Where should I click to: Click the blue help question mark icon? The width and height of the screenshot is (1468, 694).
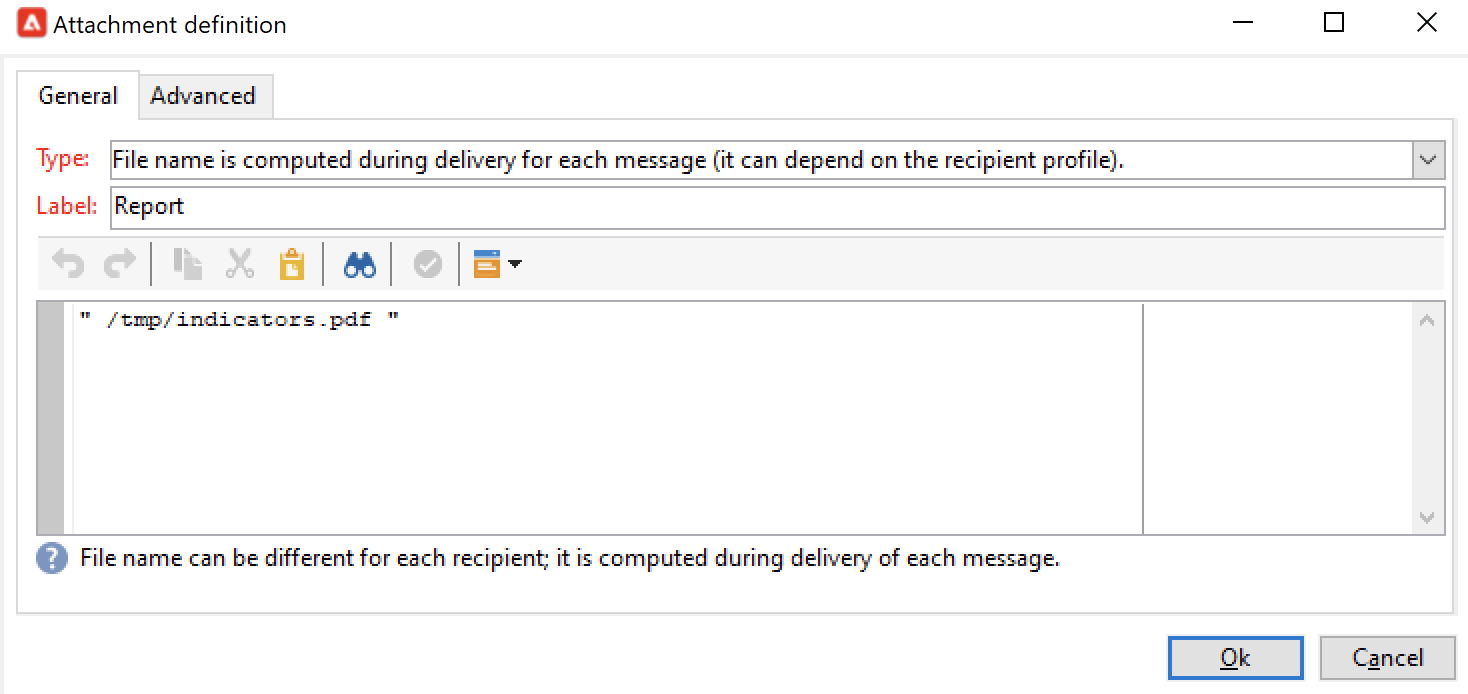51,559
